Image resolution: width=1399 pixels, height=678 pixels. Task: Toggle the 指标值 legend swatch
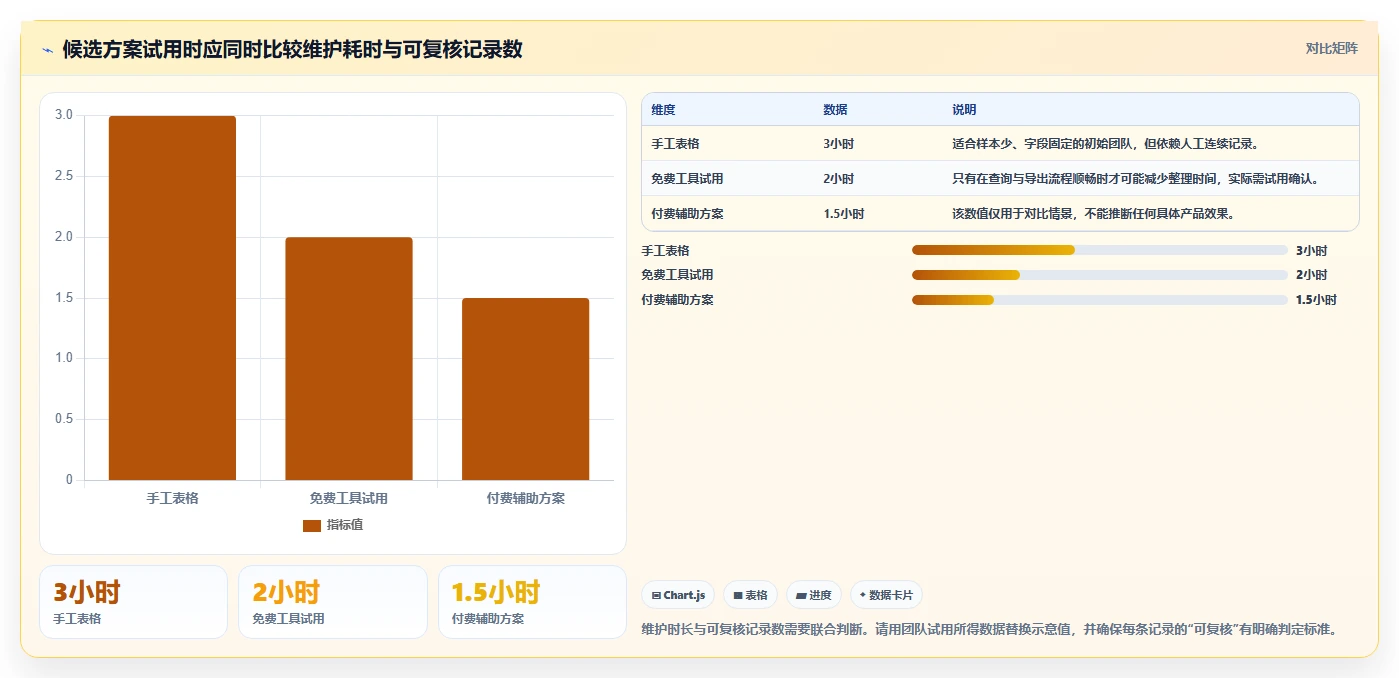click(312, 525)
